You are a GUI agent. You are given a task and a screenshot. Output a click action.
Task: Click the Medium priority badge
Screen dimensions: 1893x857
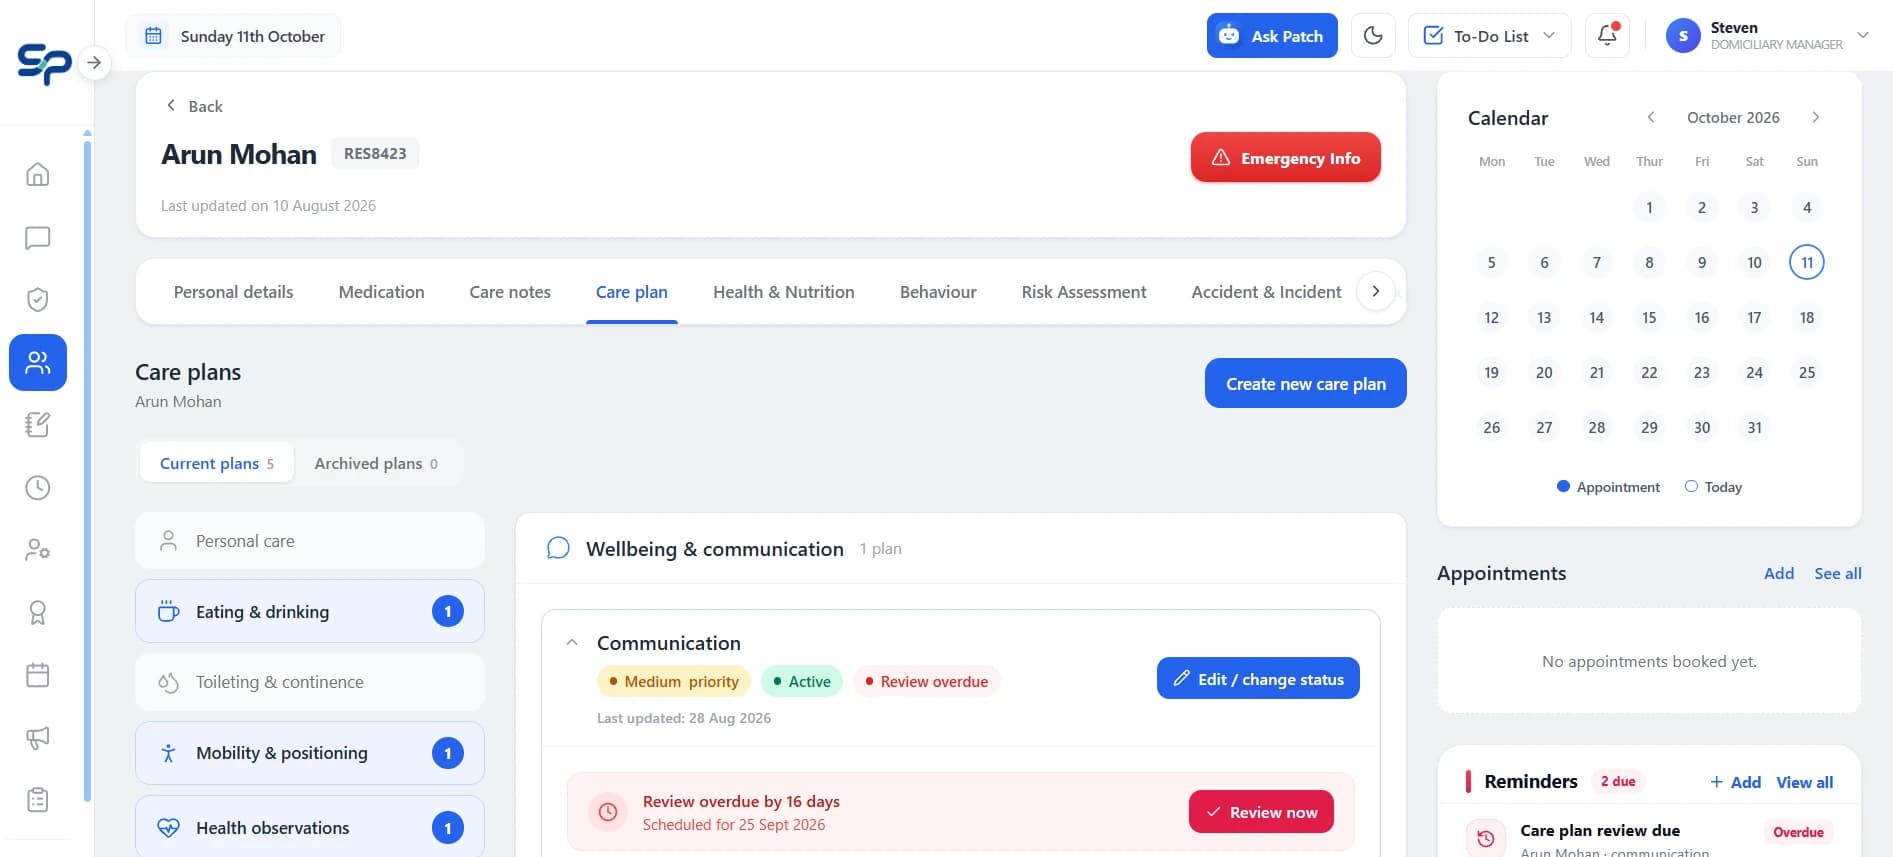[673, 682]
